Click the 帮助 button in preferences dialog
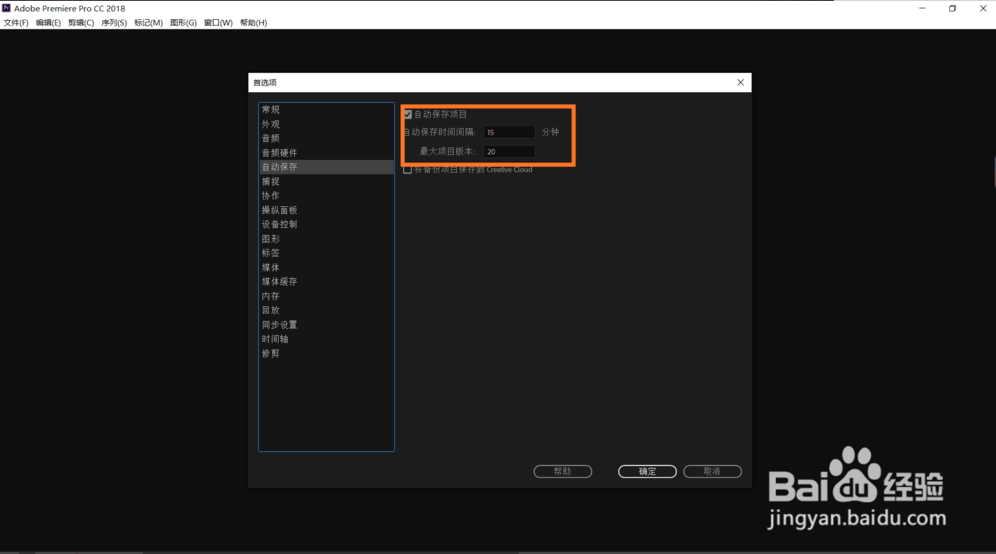 click(563, 471)
